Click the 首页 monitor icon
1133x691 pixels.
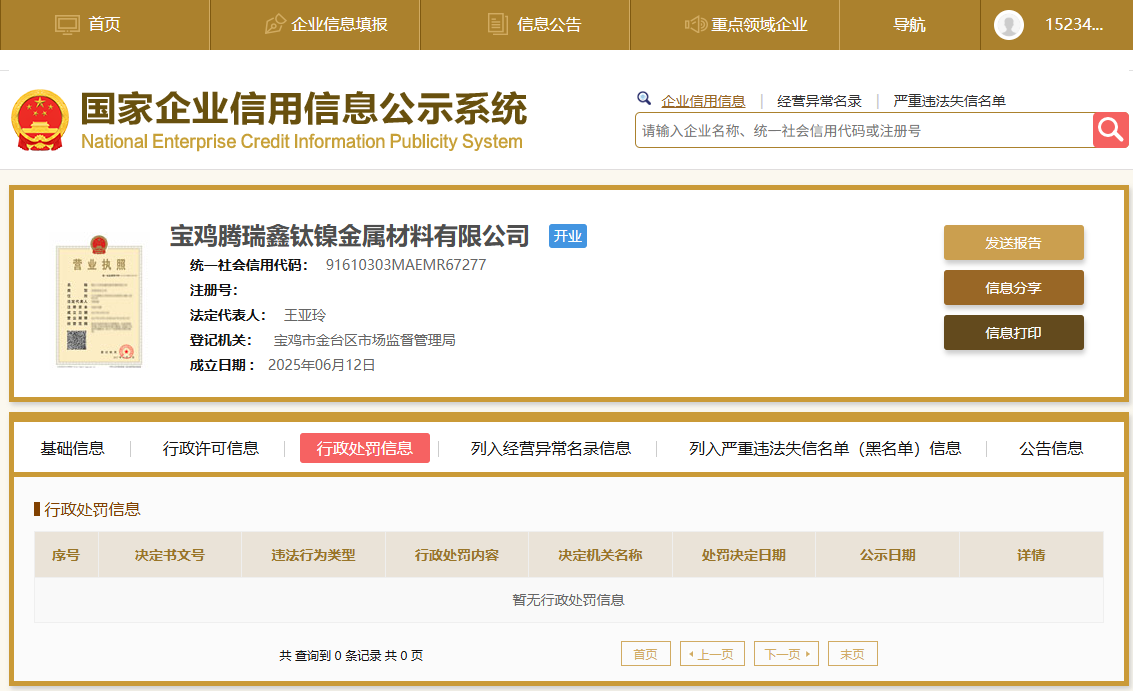coord(67,25)
